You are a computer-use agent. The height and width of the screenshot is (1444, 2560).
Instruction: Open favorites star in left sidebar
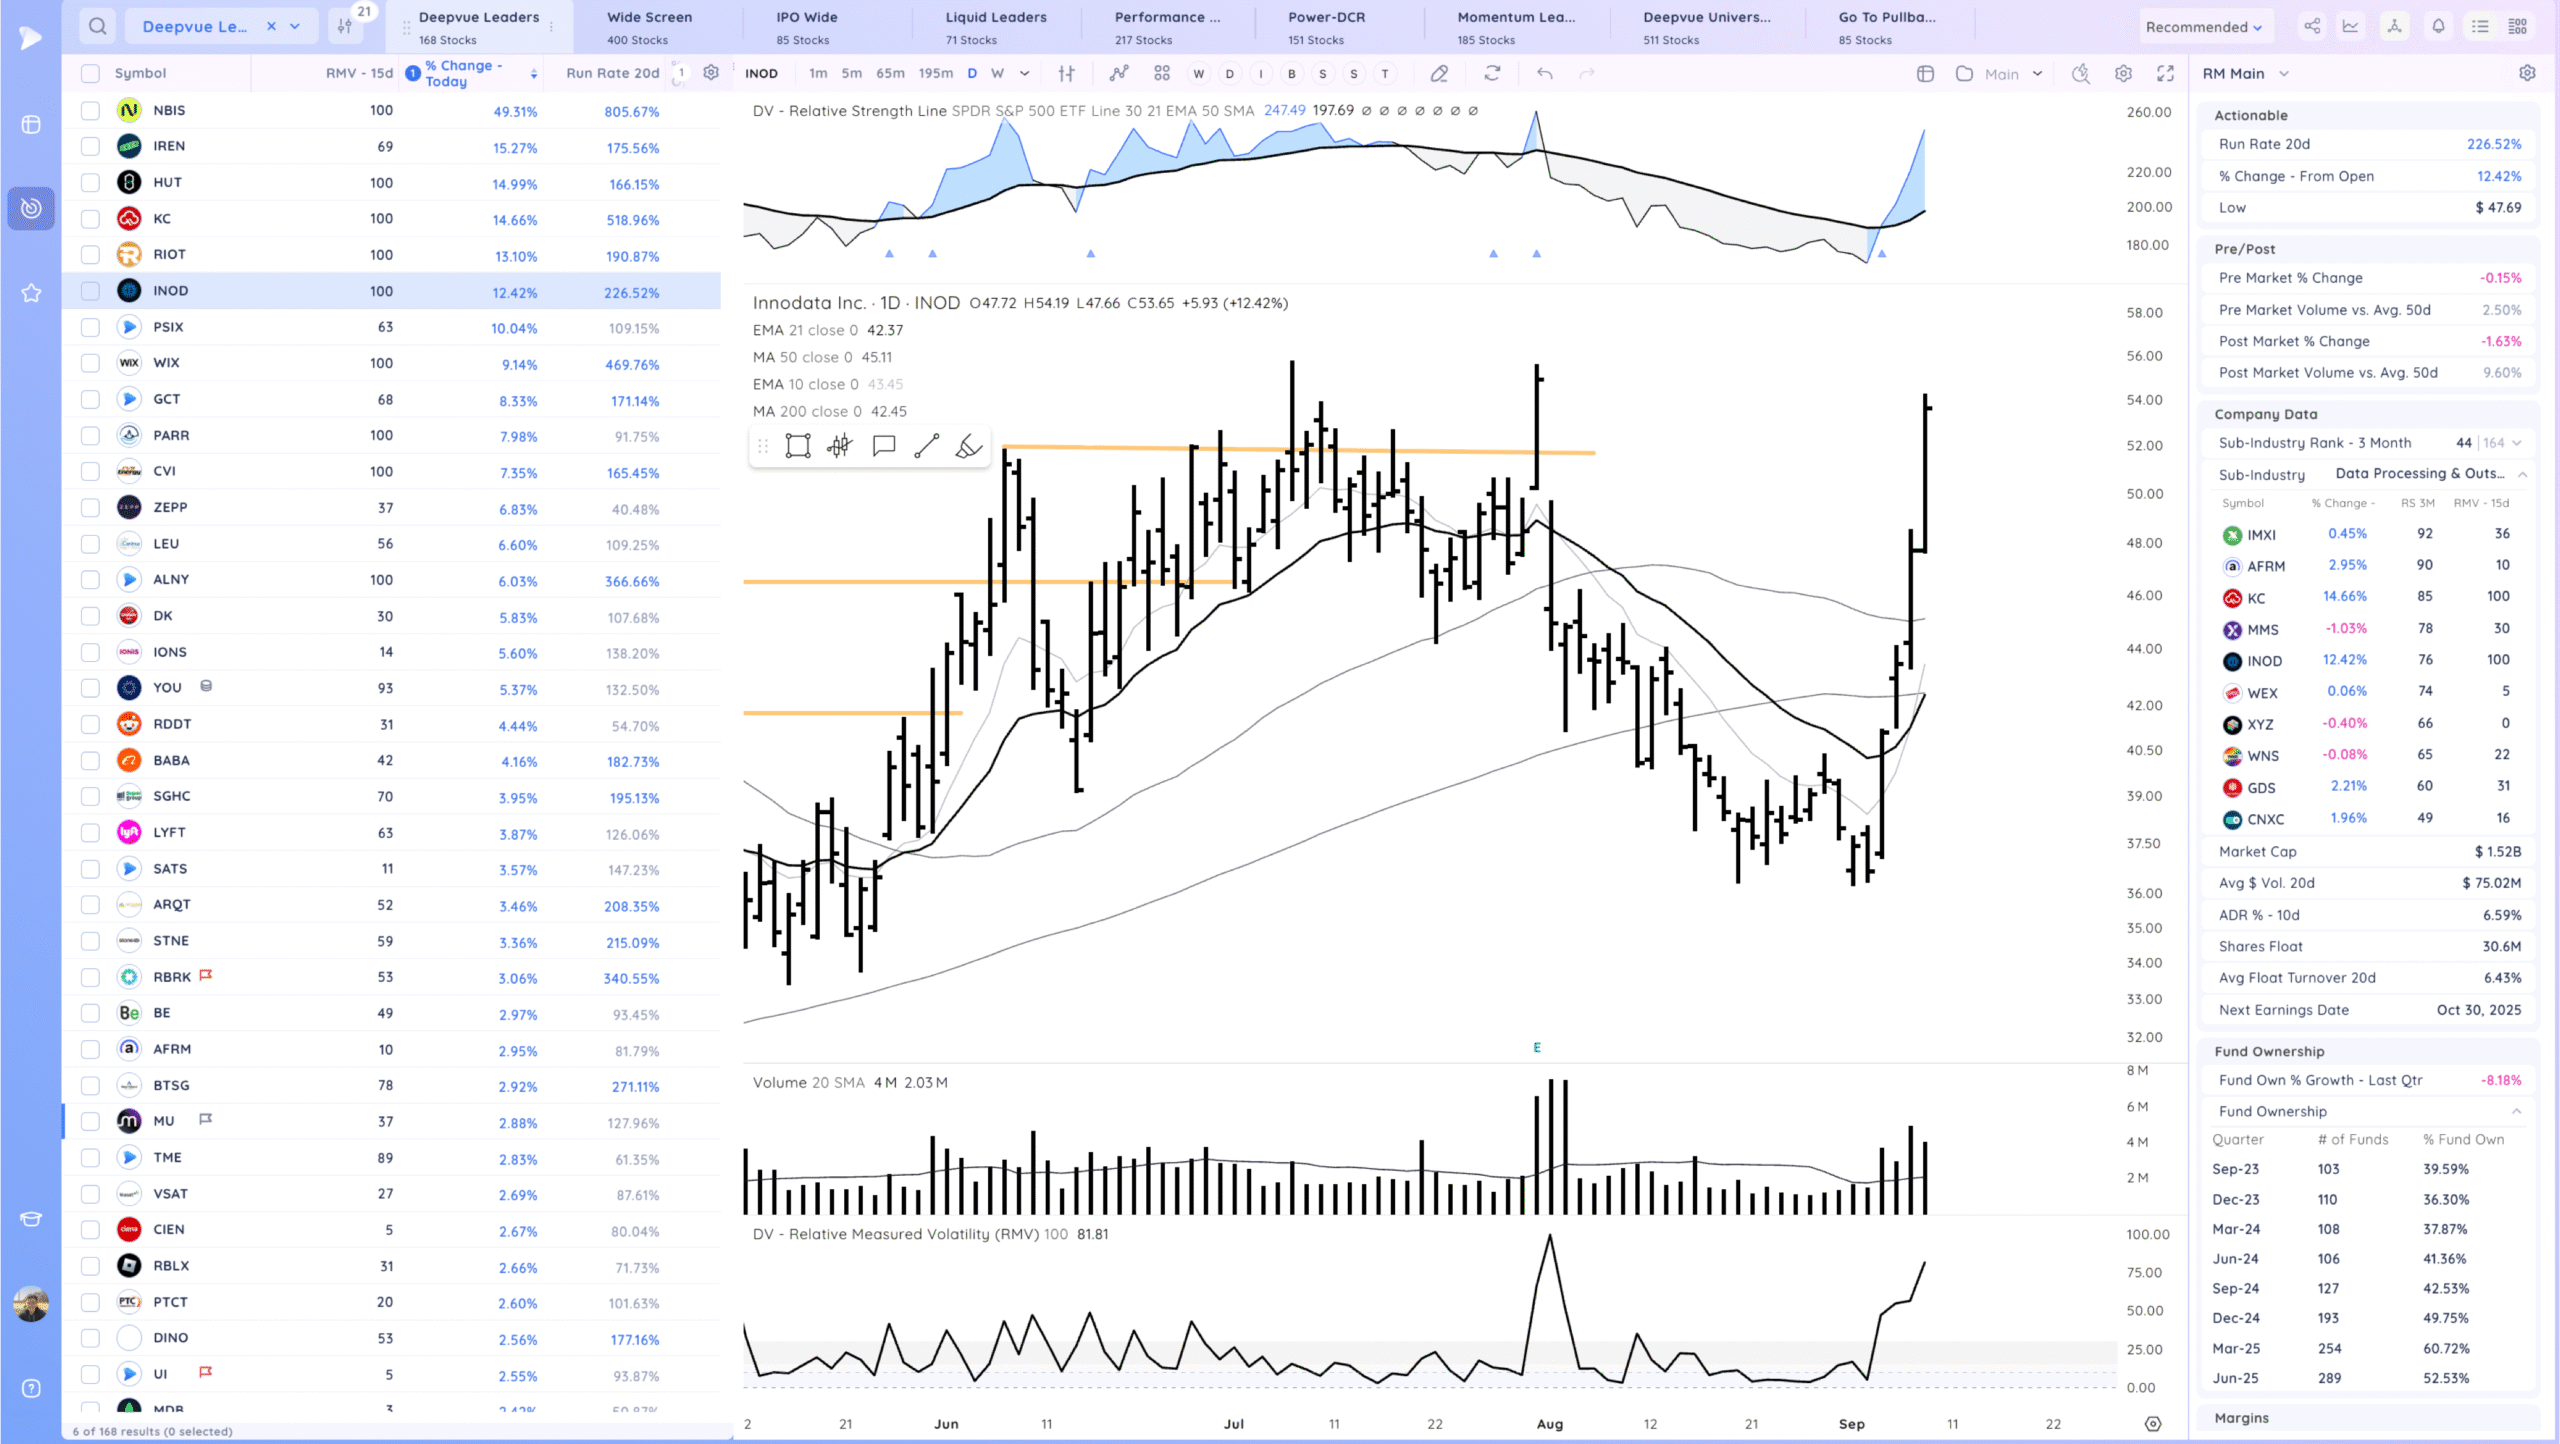[x=31, y=293]
